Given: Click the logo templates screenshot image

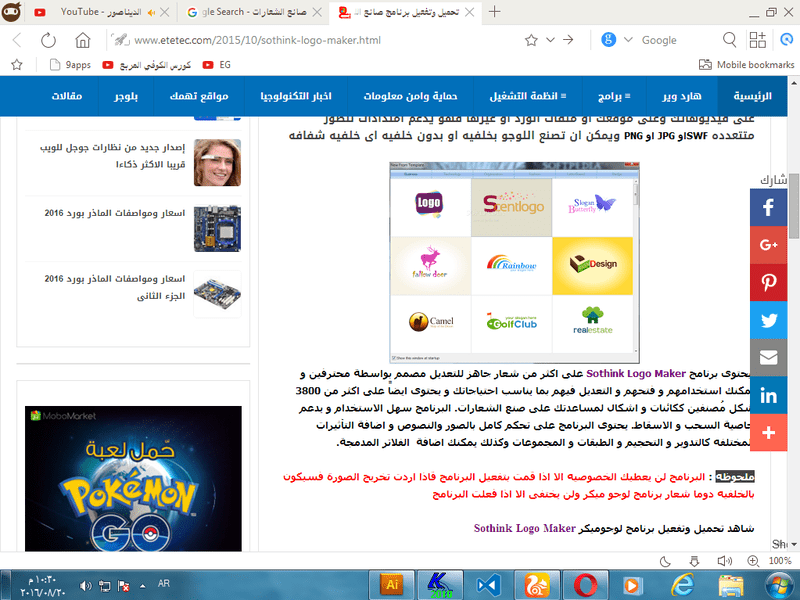Looking at the screenshot, I should point(514,263).
